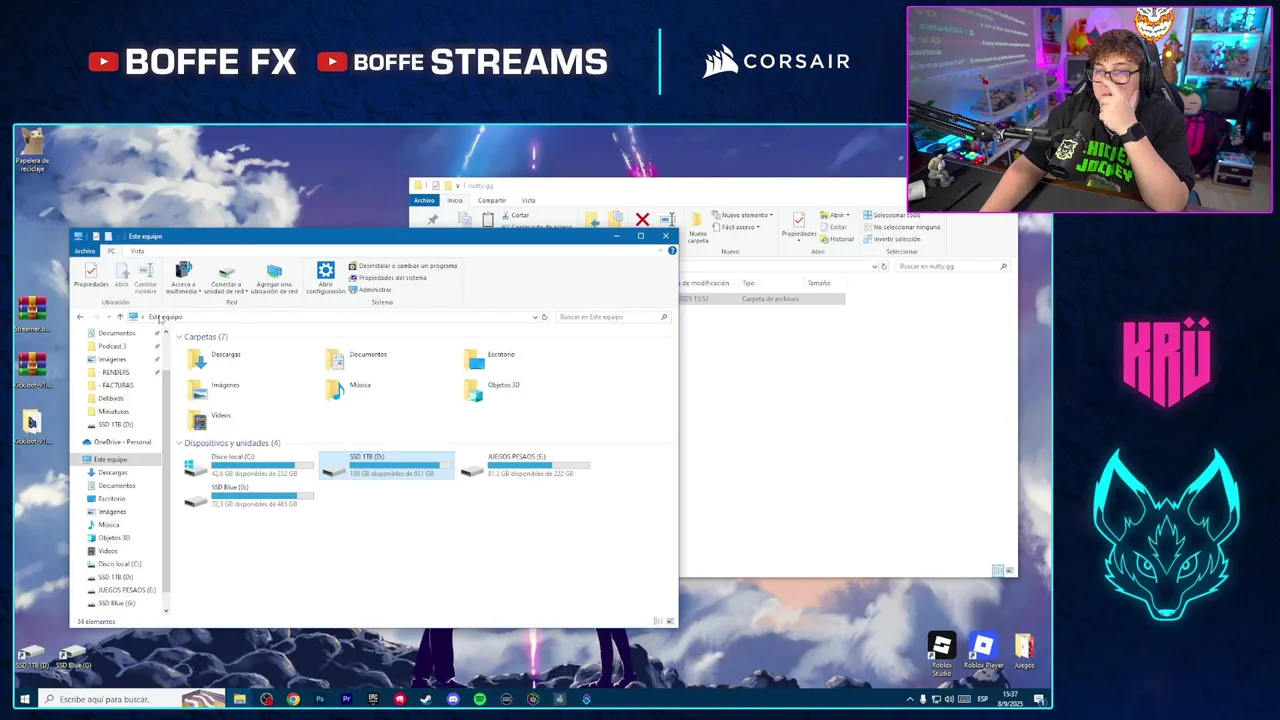Click Abrir configuración gear icon
The image size is (1280, 720).
325,278
